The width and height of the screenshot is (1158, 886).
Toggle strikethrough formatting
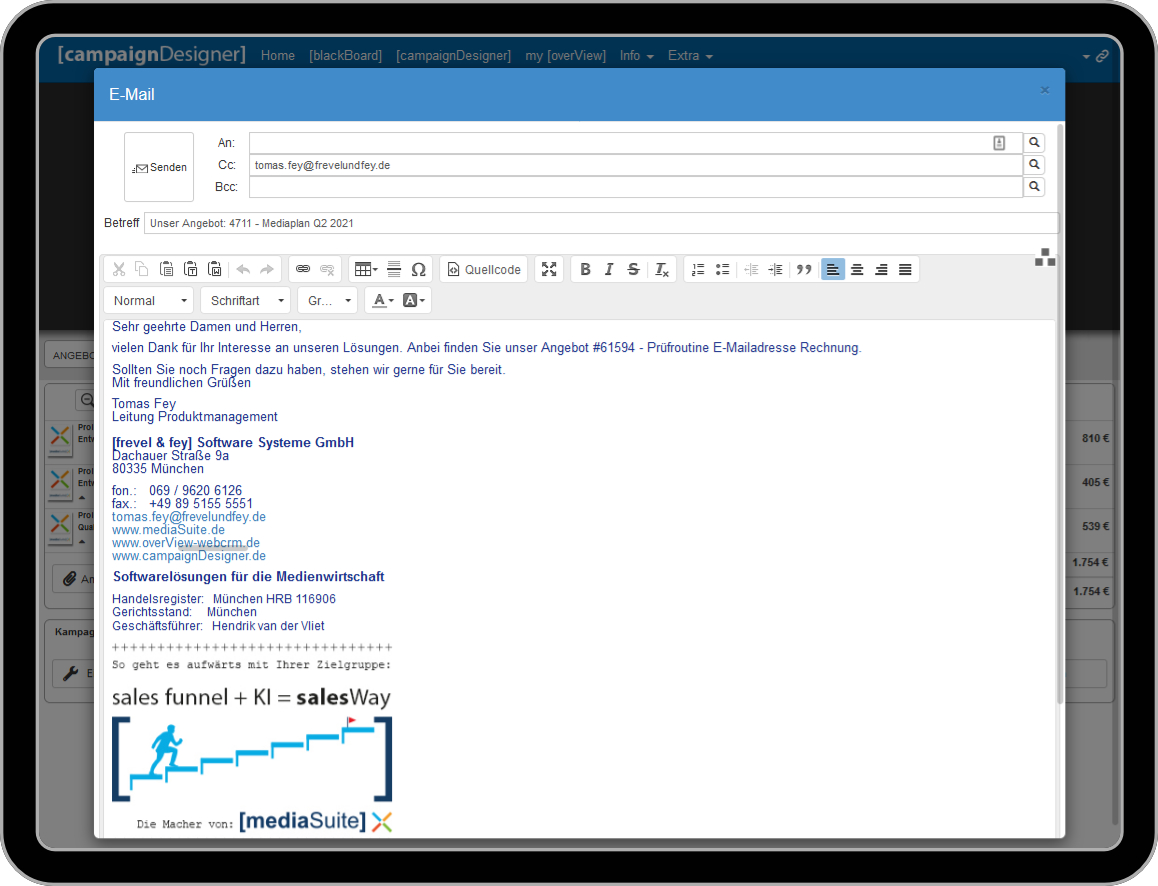(634, 269)
